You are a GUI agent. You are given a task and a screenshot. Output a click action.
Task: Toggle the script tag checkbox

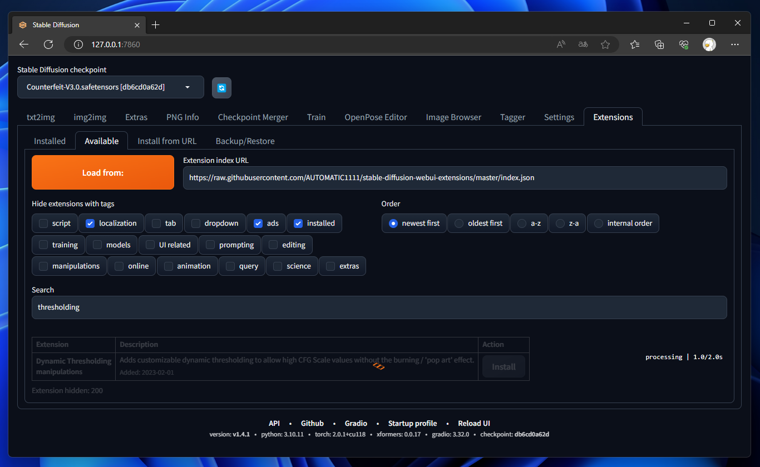click(x=43, y=223)
